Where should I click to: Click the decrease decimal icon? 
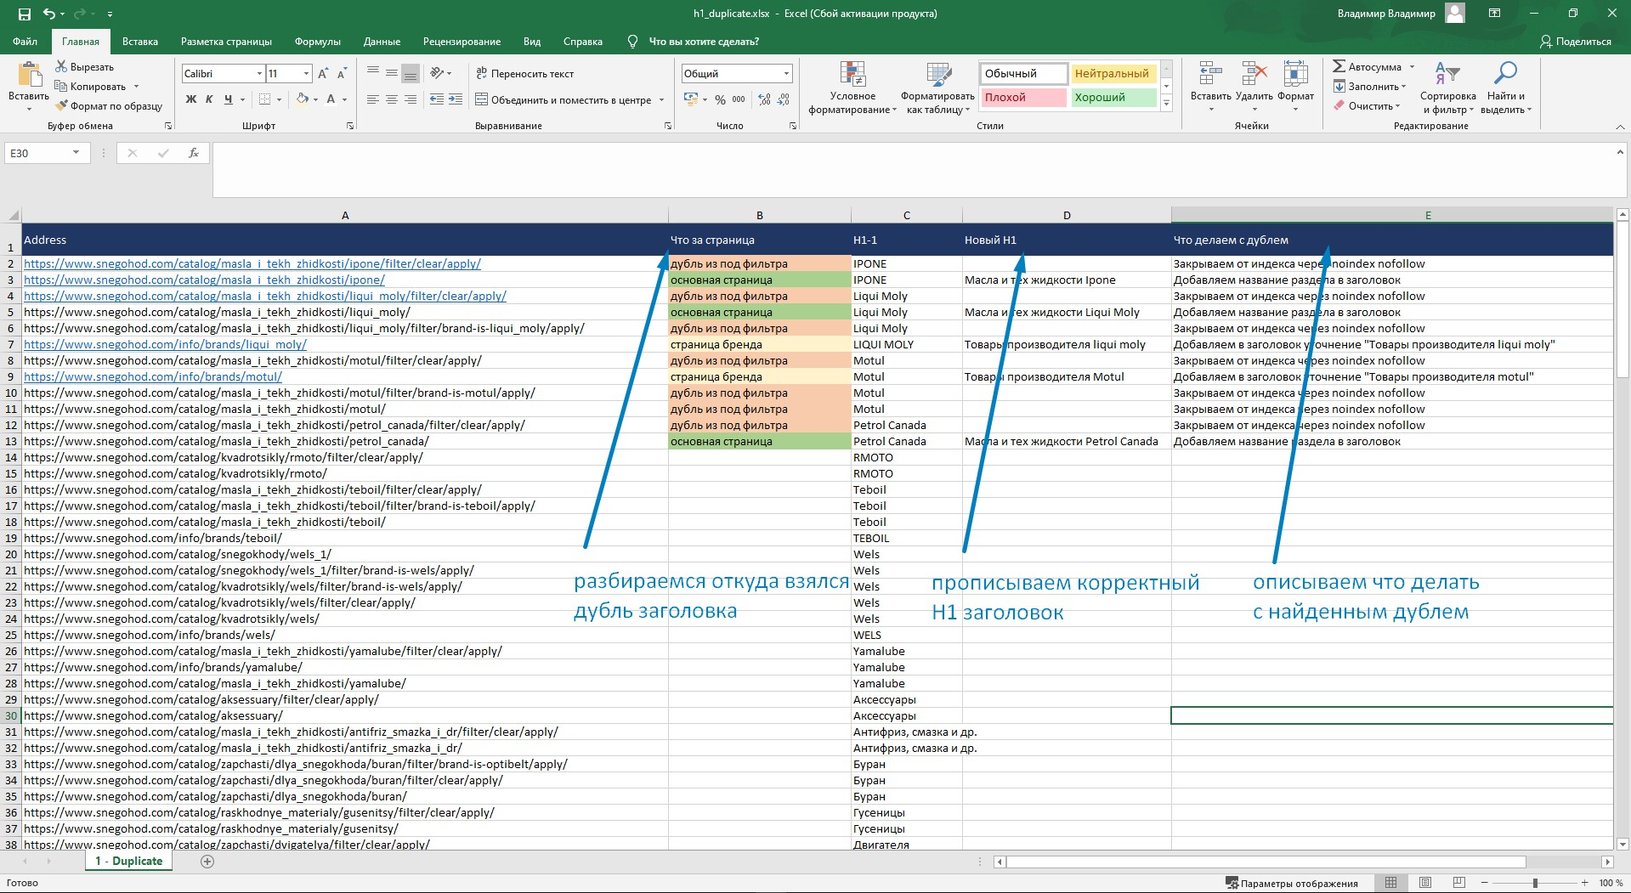783,99
